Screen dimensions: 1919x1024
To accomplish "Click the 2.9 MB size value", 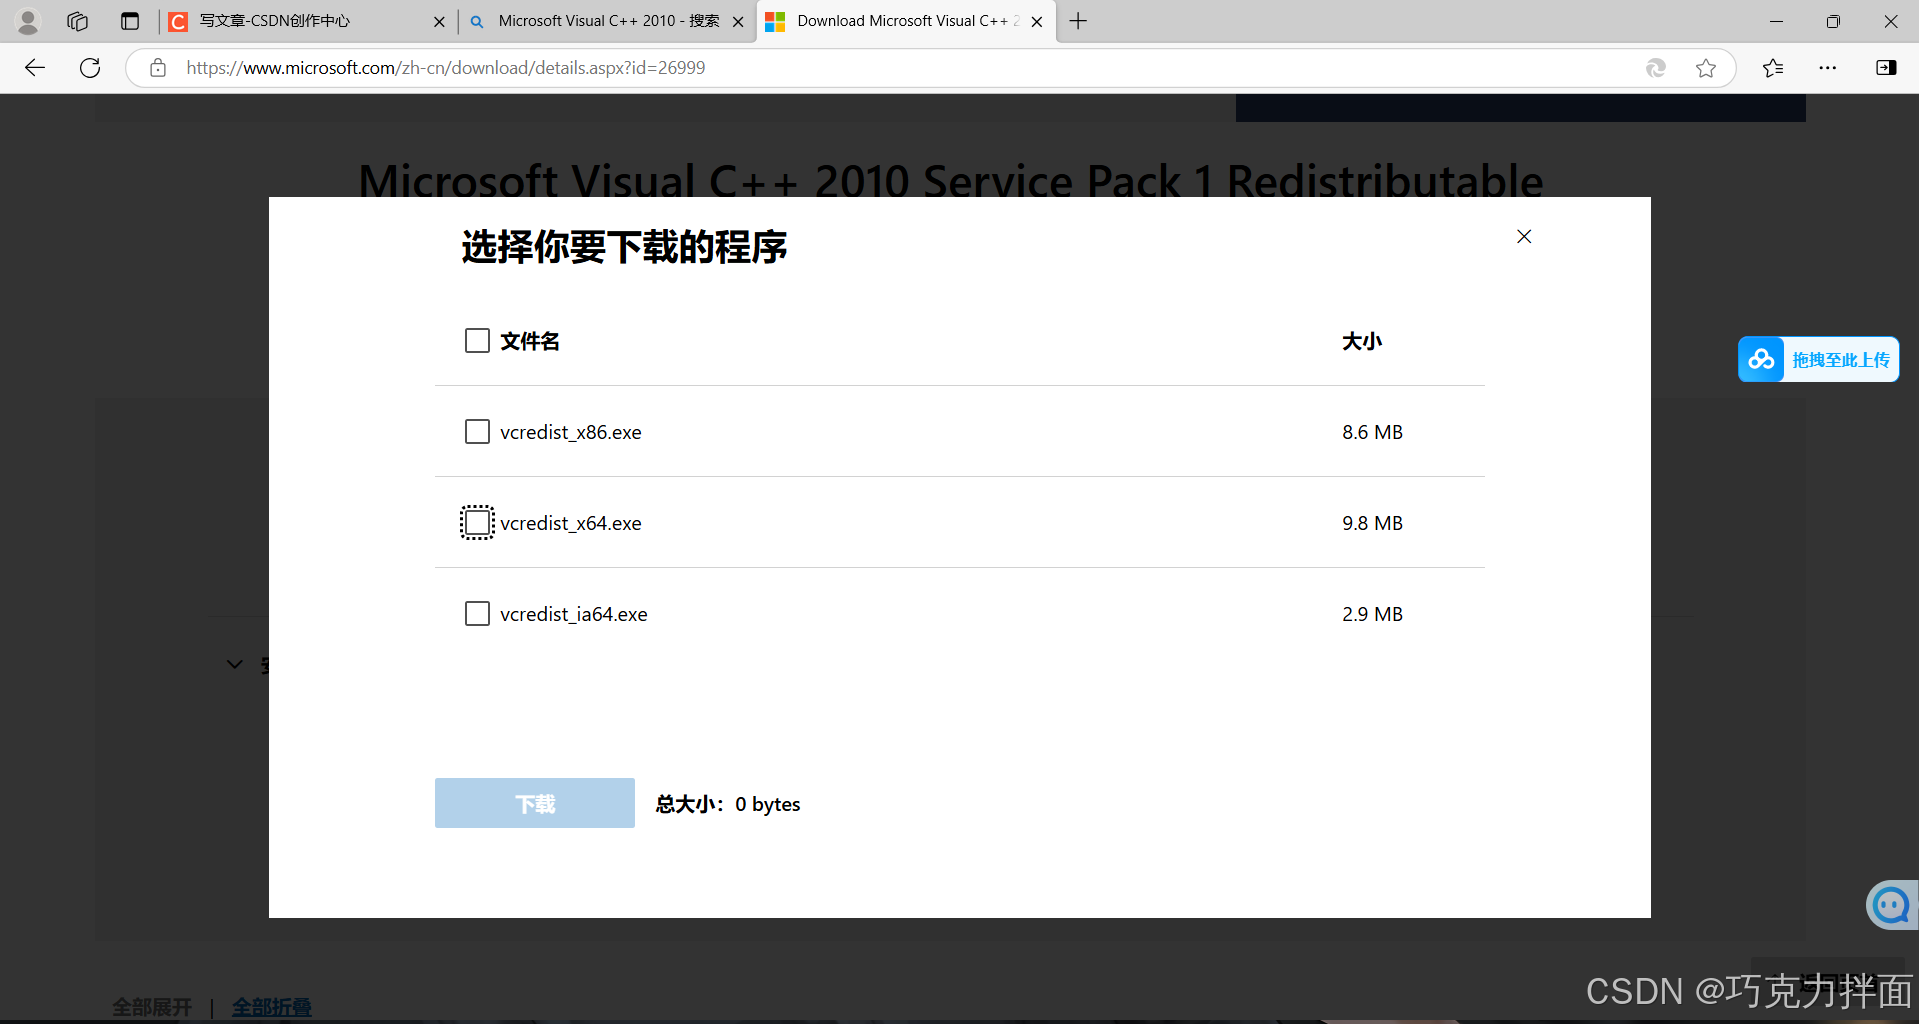I will pos(1372,614).
